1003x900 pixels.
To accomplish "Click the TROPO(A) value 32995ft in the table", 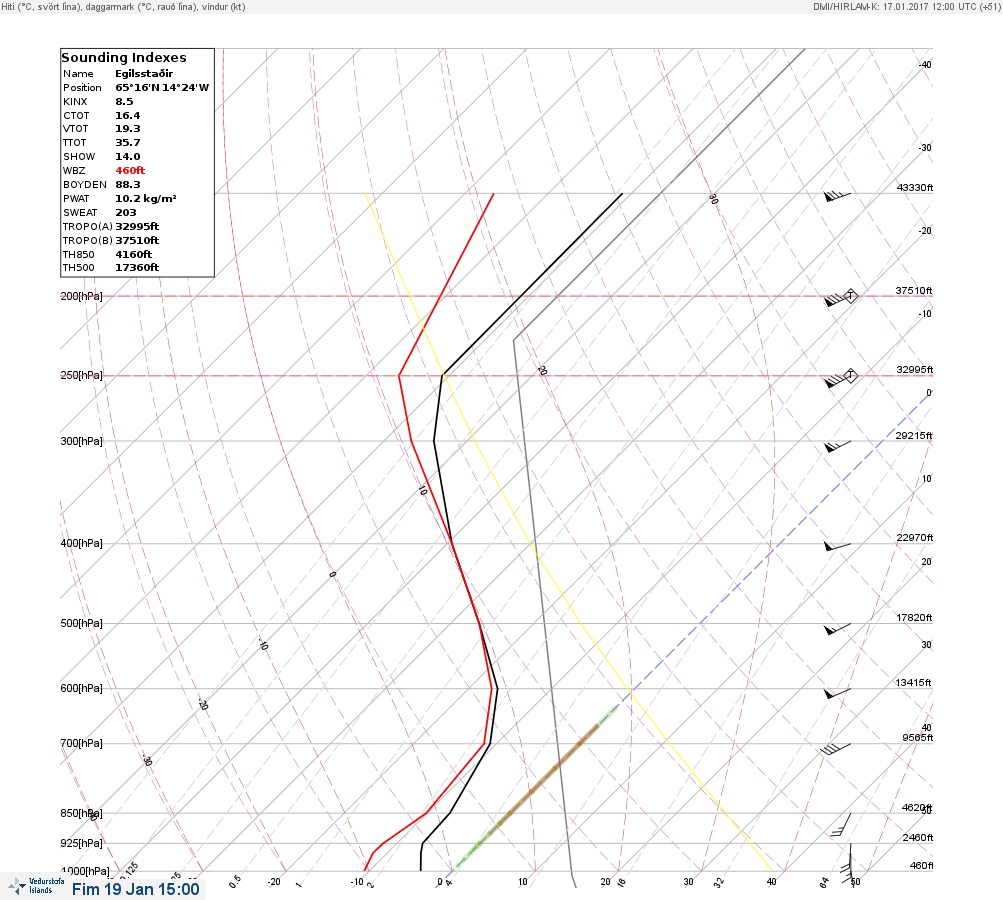I will (x=137, y=226).
